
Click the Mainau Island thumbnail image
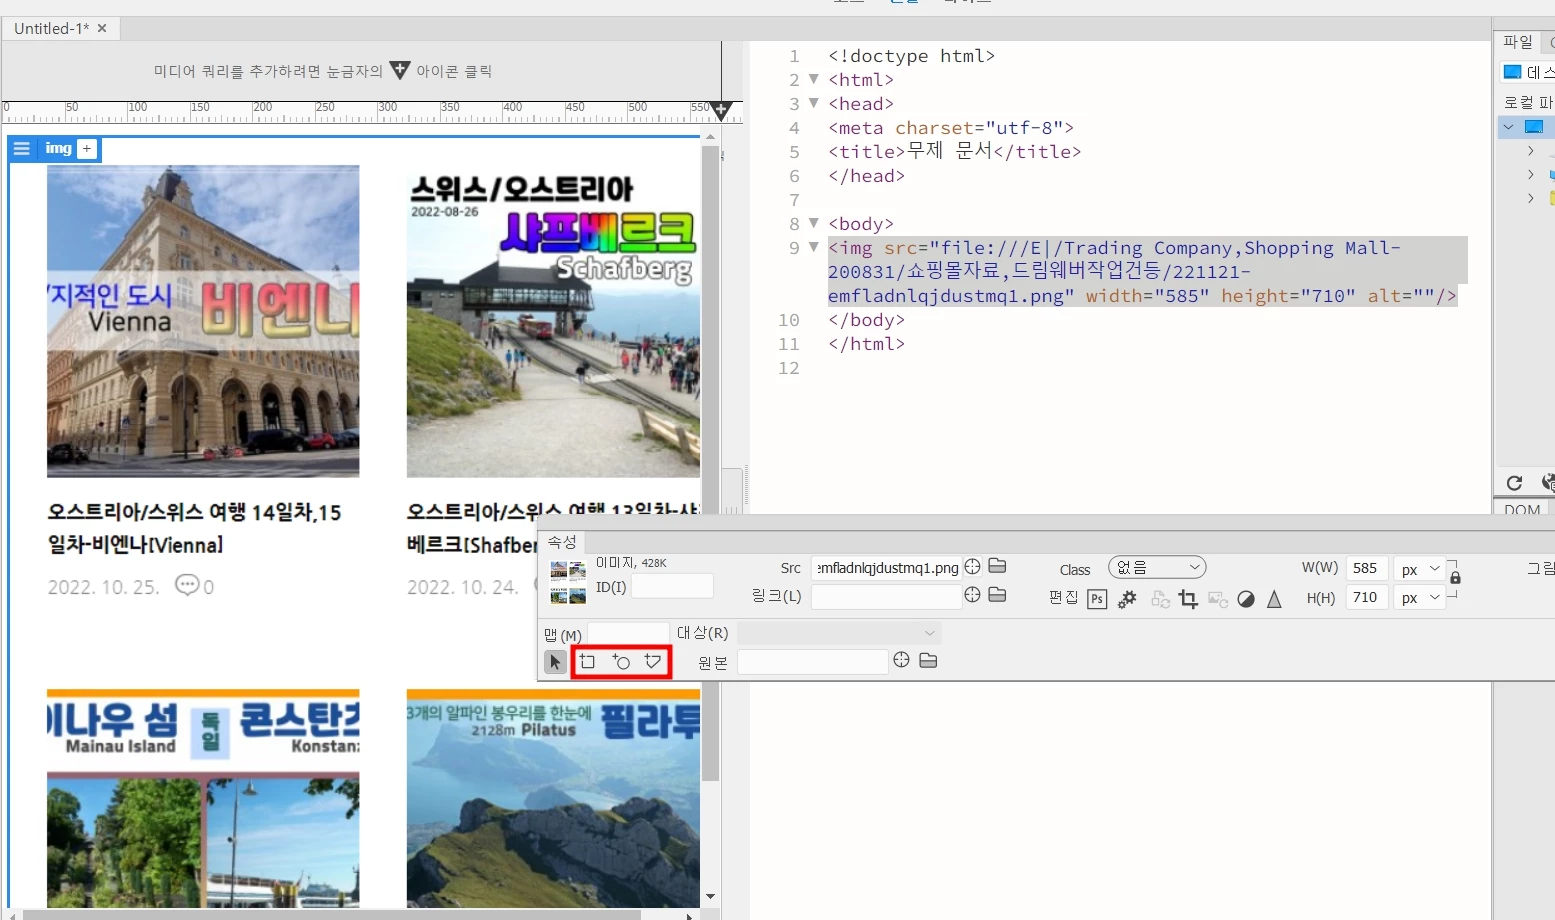(x=203, y=798)
